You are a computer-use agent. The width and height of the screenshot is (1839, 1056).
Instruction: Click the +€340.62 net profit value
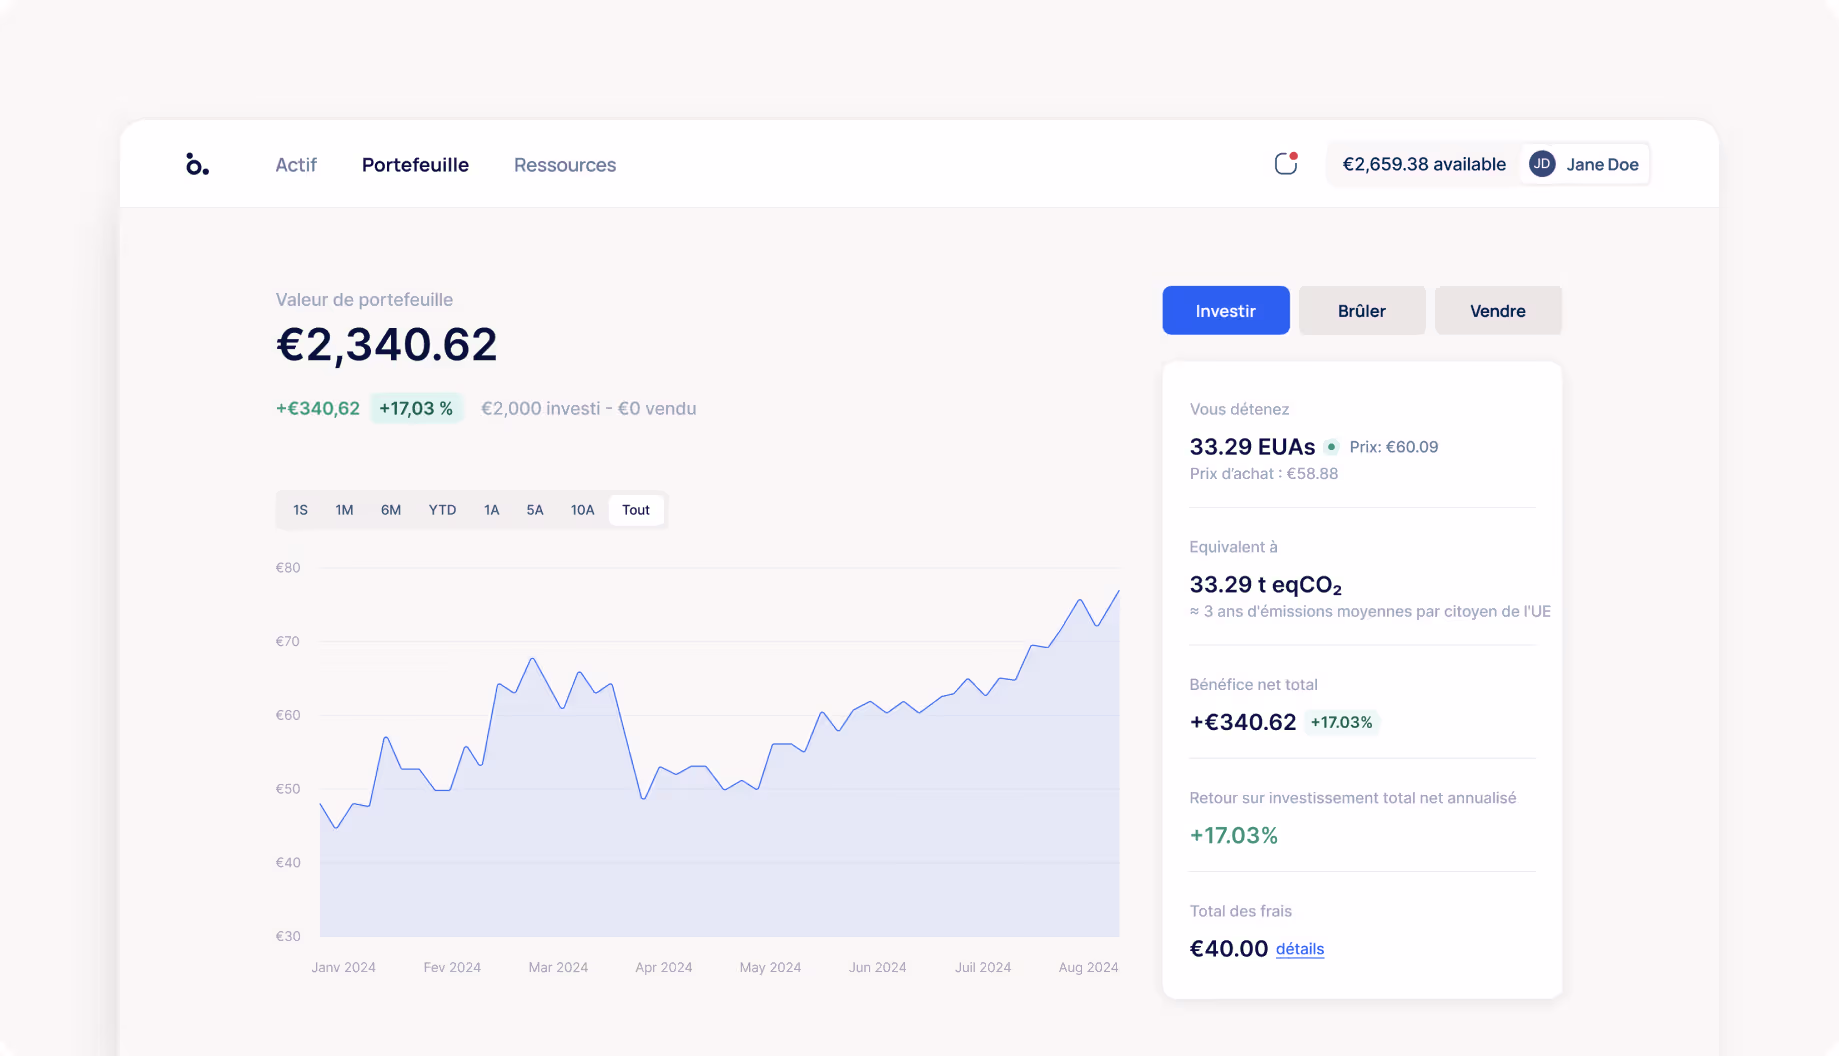click(x=1243, y=722)
